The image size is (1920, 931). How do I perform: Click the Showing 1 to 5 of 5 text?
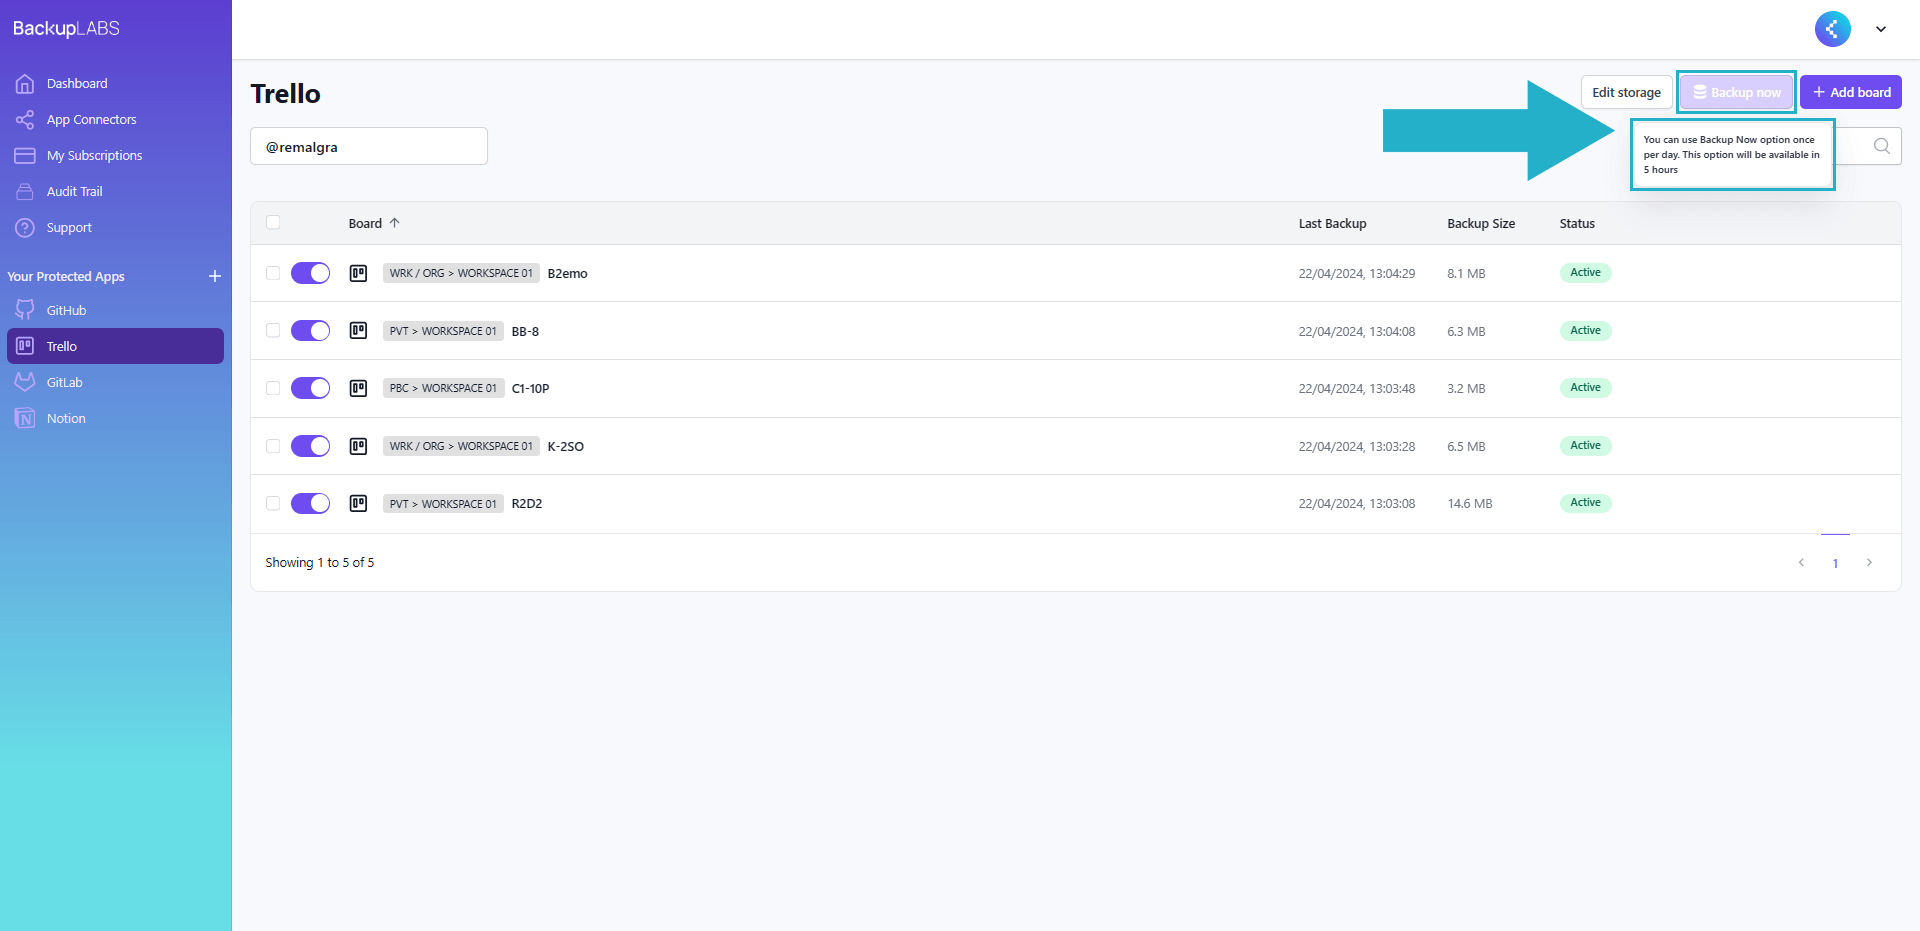pyautogui.click(x=320, y=563)
